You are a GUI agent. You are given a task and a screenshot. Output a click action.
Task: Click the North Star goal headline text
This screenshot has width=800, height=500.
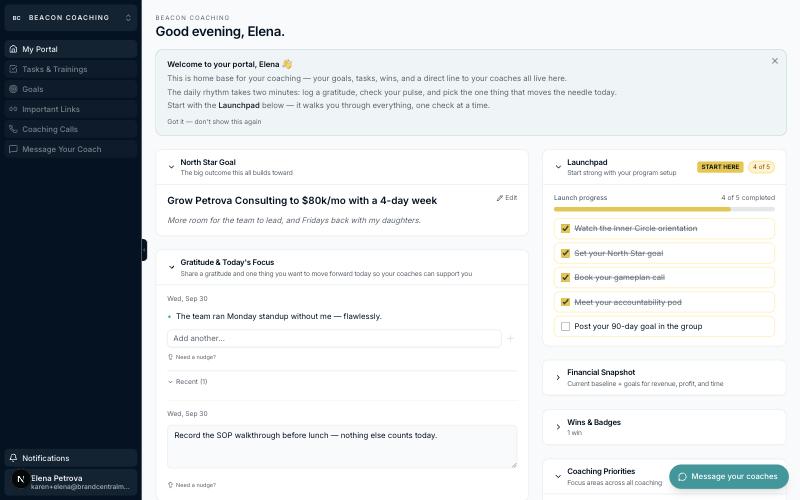pyautogui.click(x=302, y=201)
